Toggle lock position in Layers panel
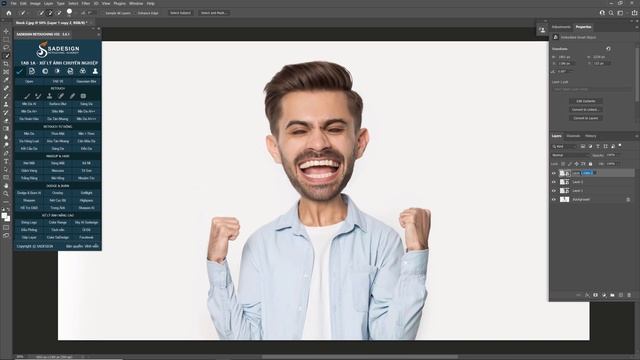640x360 pixels. tap(576, 164)
